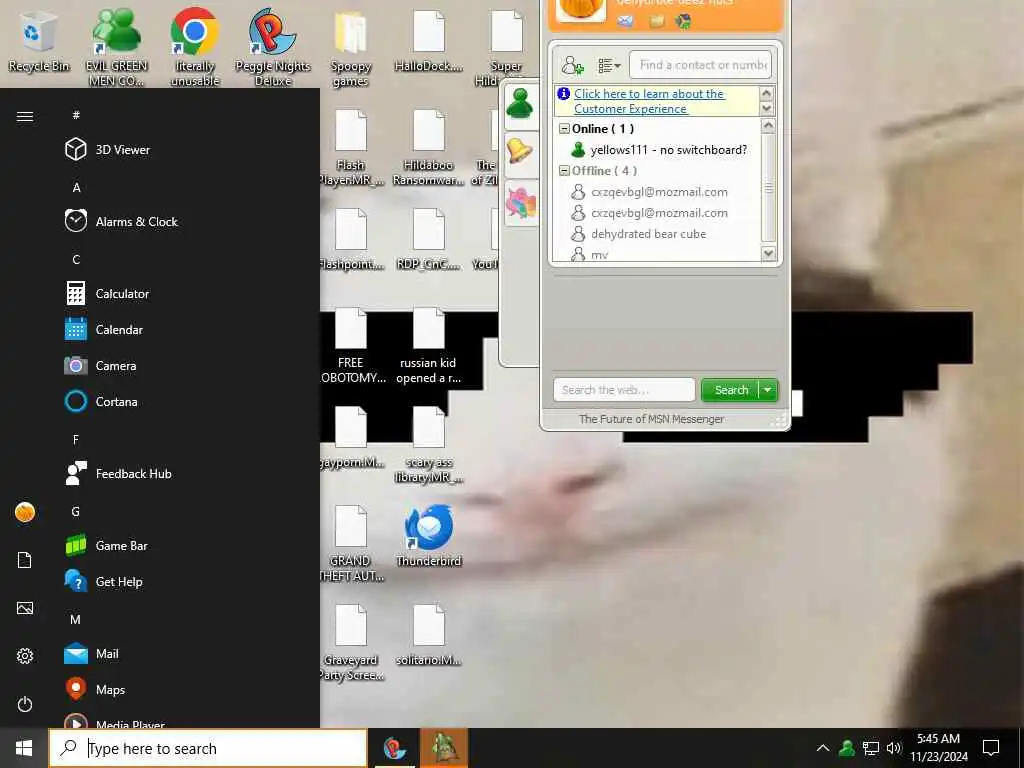Select the Spoopy games folder on the desktop

(351, 50)
